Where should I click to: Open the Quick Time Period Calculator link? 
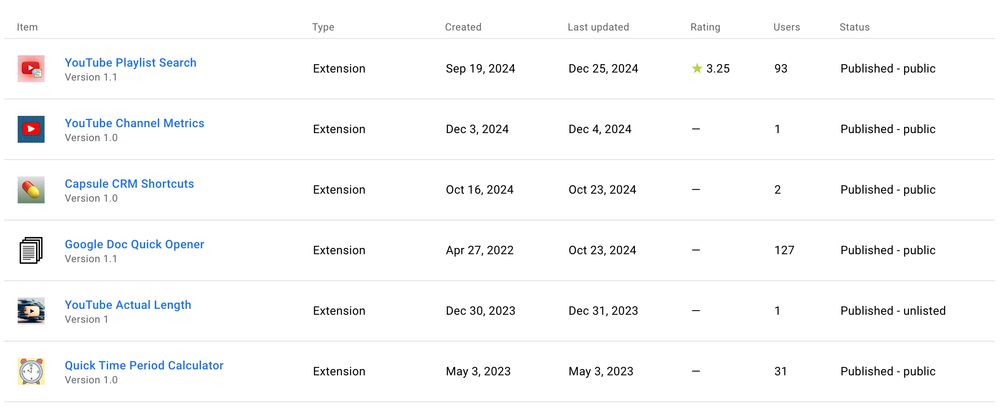tap(144, 366)
